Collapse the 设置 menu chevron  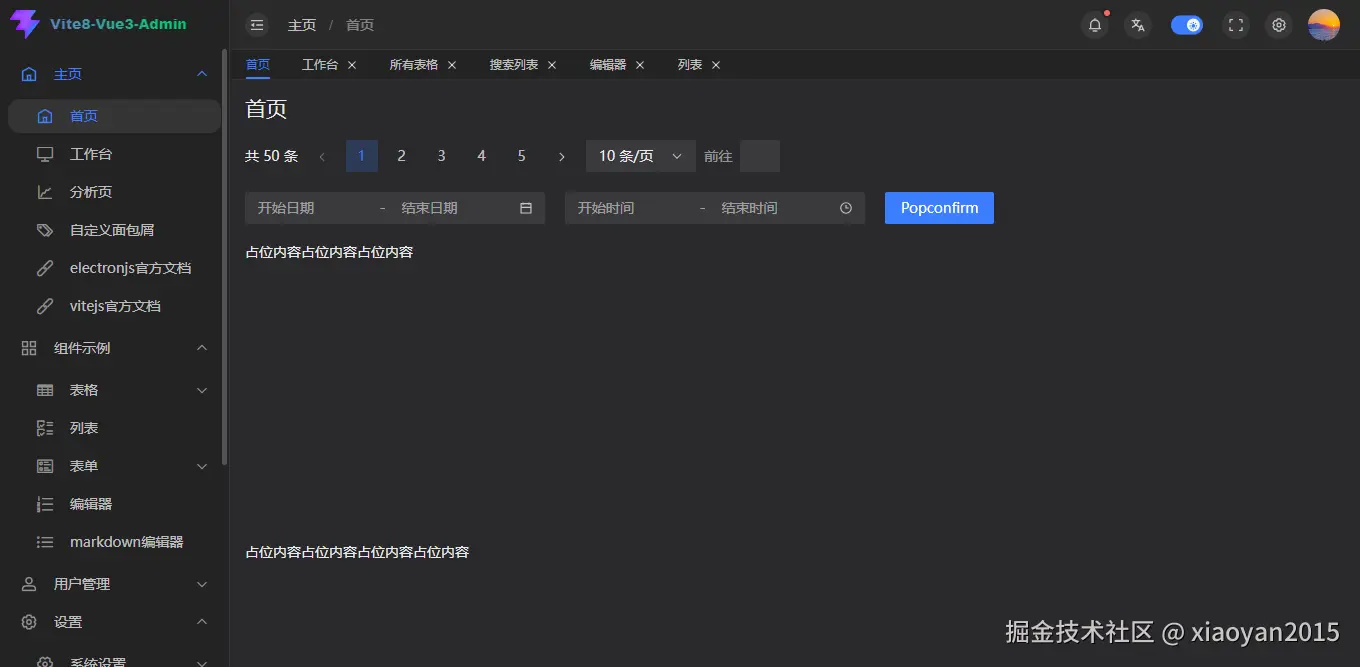tap(202, 622)
